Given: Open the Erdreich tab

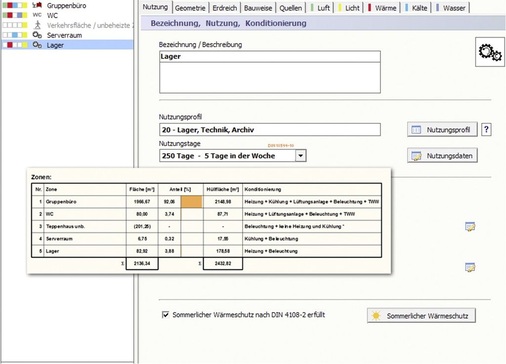Looking at the screenshot, I should (x=225, y=8).
